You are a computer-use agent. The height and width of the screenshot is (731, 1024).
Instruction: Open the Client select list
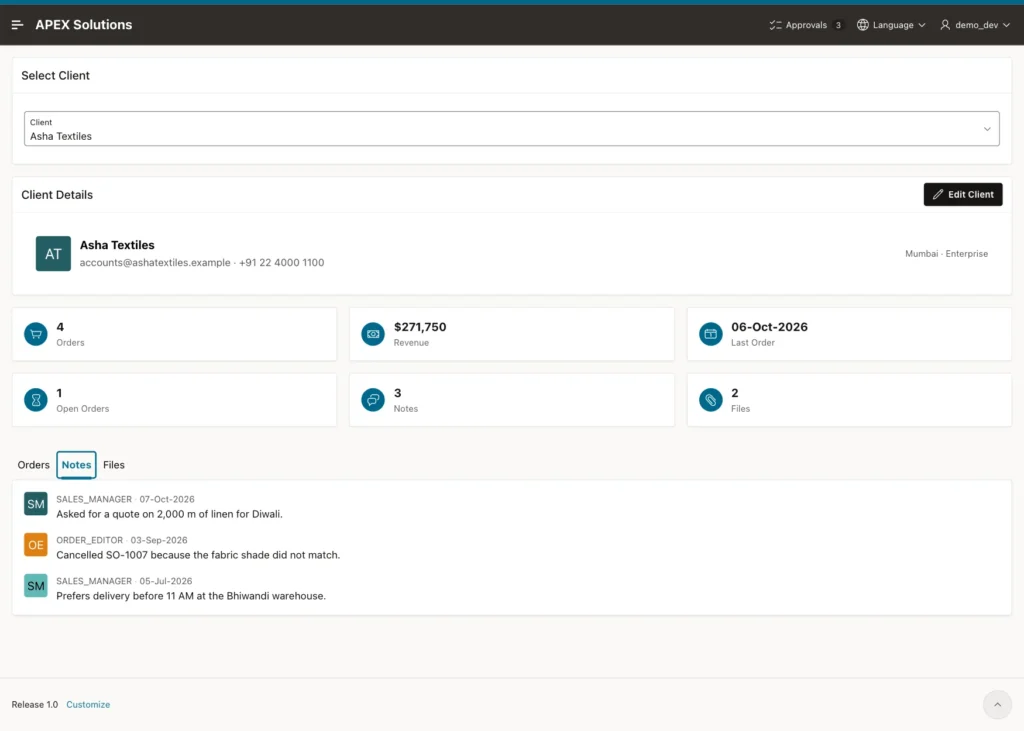pos(512,129)
